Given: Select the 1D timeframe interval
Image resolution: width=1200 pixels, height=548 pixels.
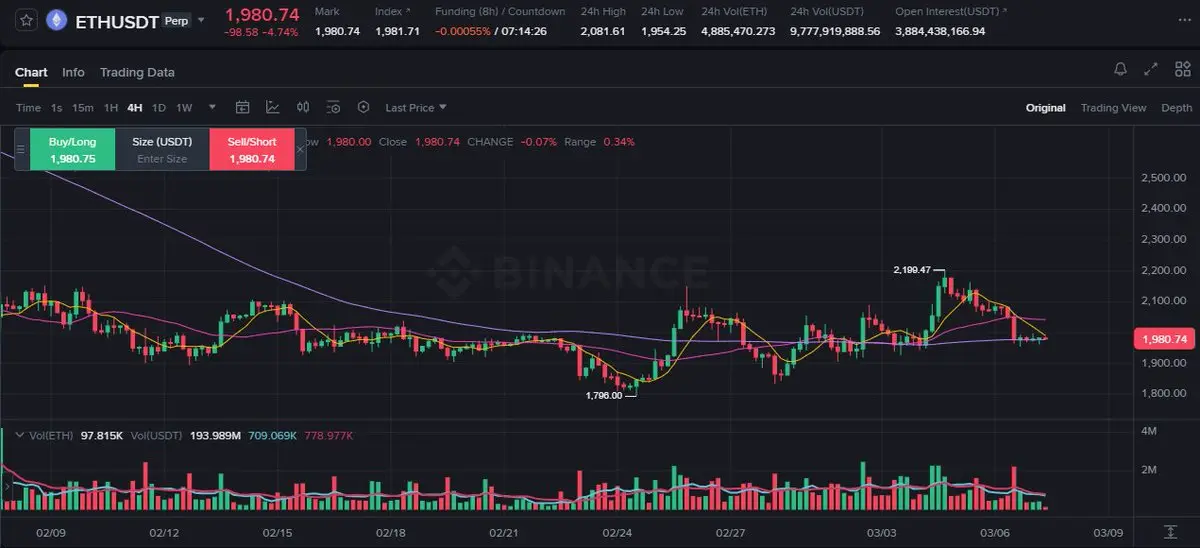Looking at the screenshot, I should click(158, 108).
